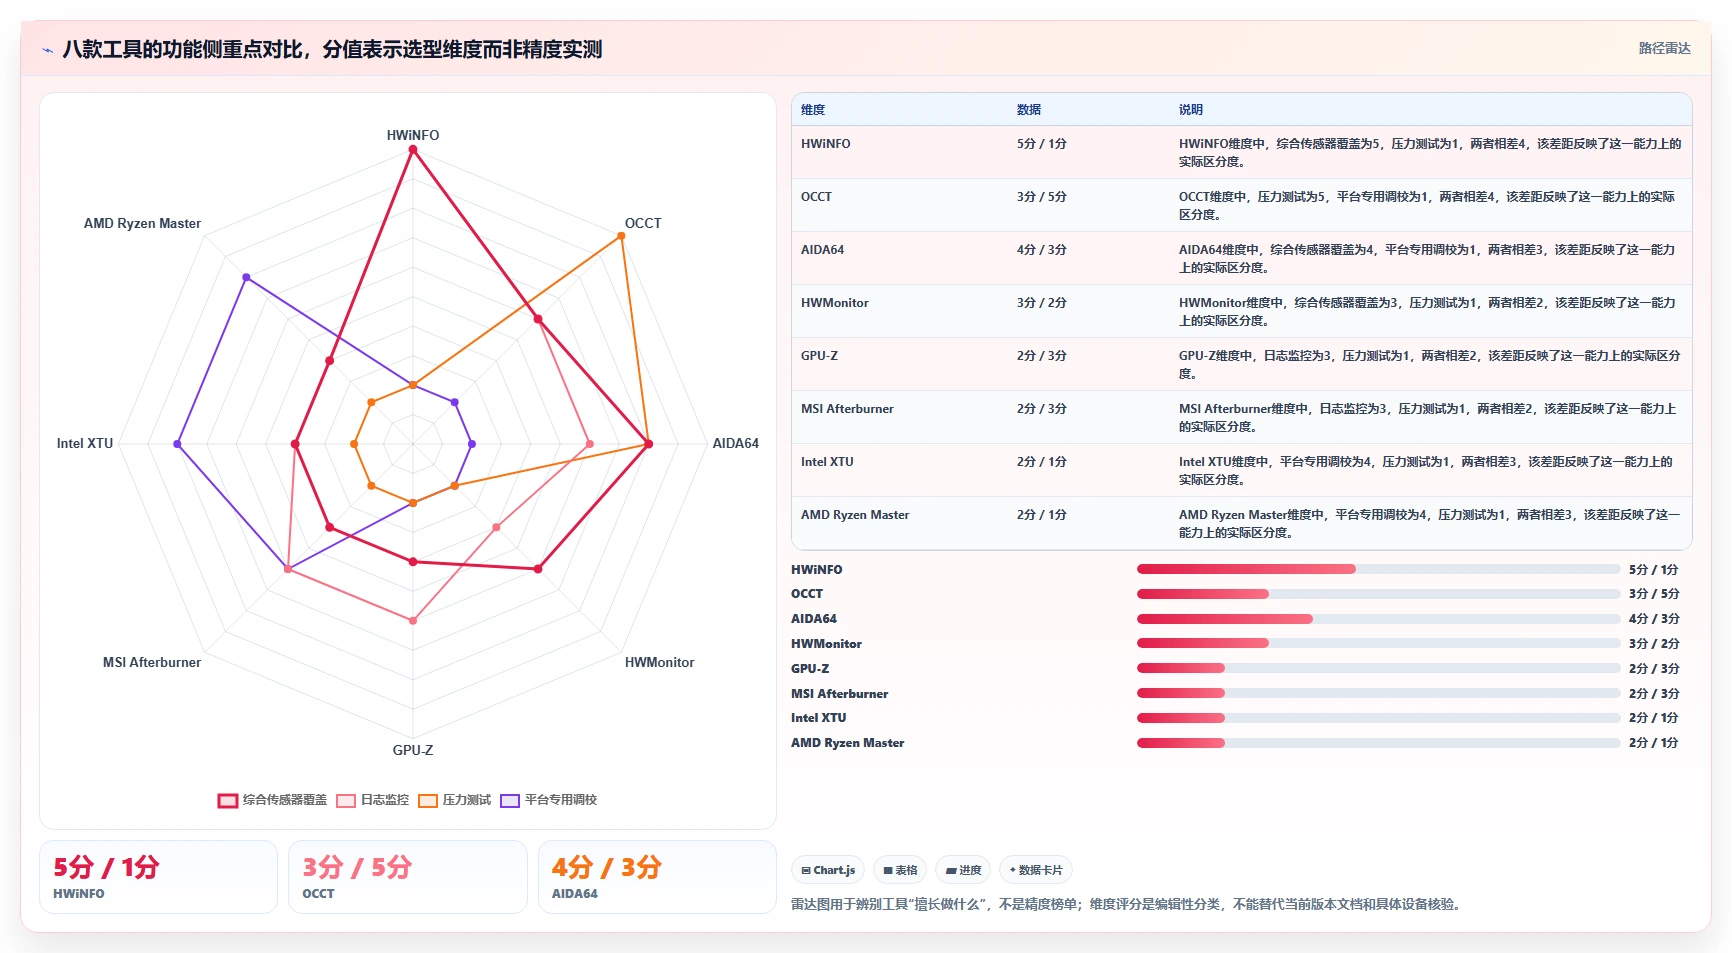Click 3分 / 2分 beside HWMonitor progress bar

1654,643
